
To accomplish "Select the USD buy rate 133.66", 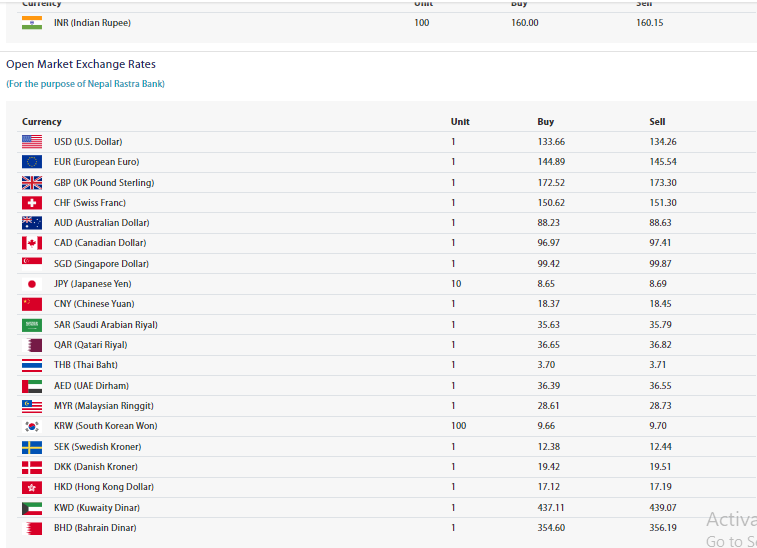I will 551,142.
